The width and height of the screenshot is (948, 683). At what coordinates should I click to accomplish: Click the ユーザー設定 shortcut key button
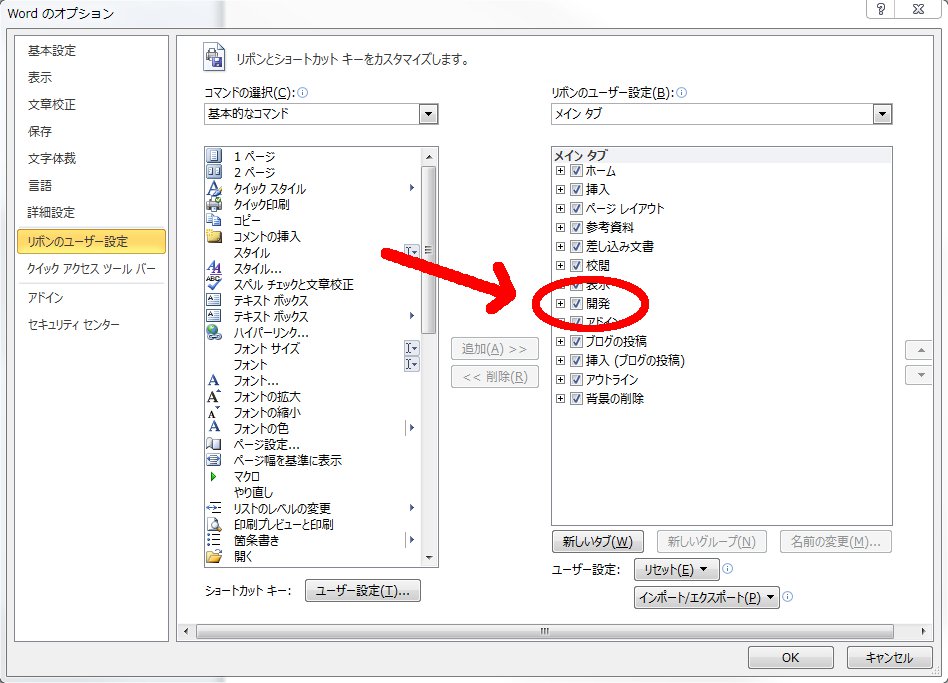click(362, 591)
